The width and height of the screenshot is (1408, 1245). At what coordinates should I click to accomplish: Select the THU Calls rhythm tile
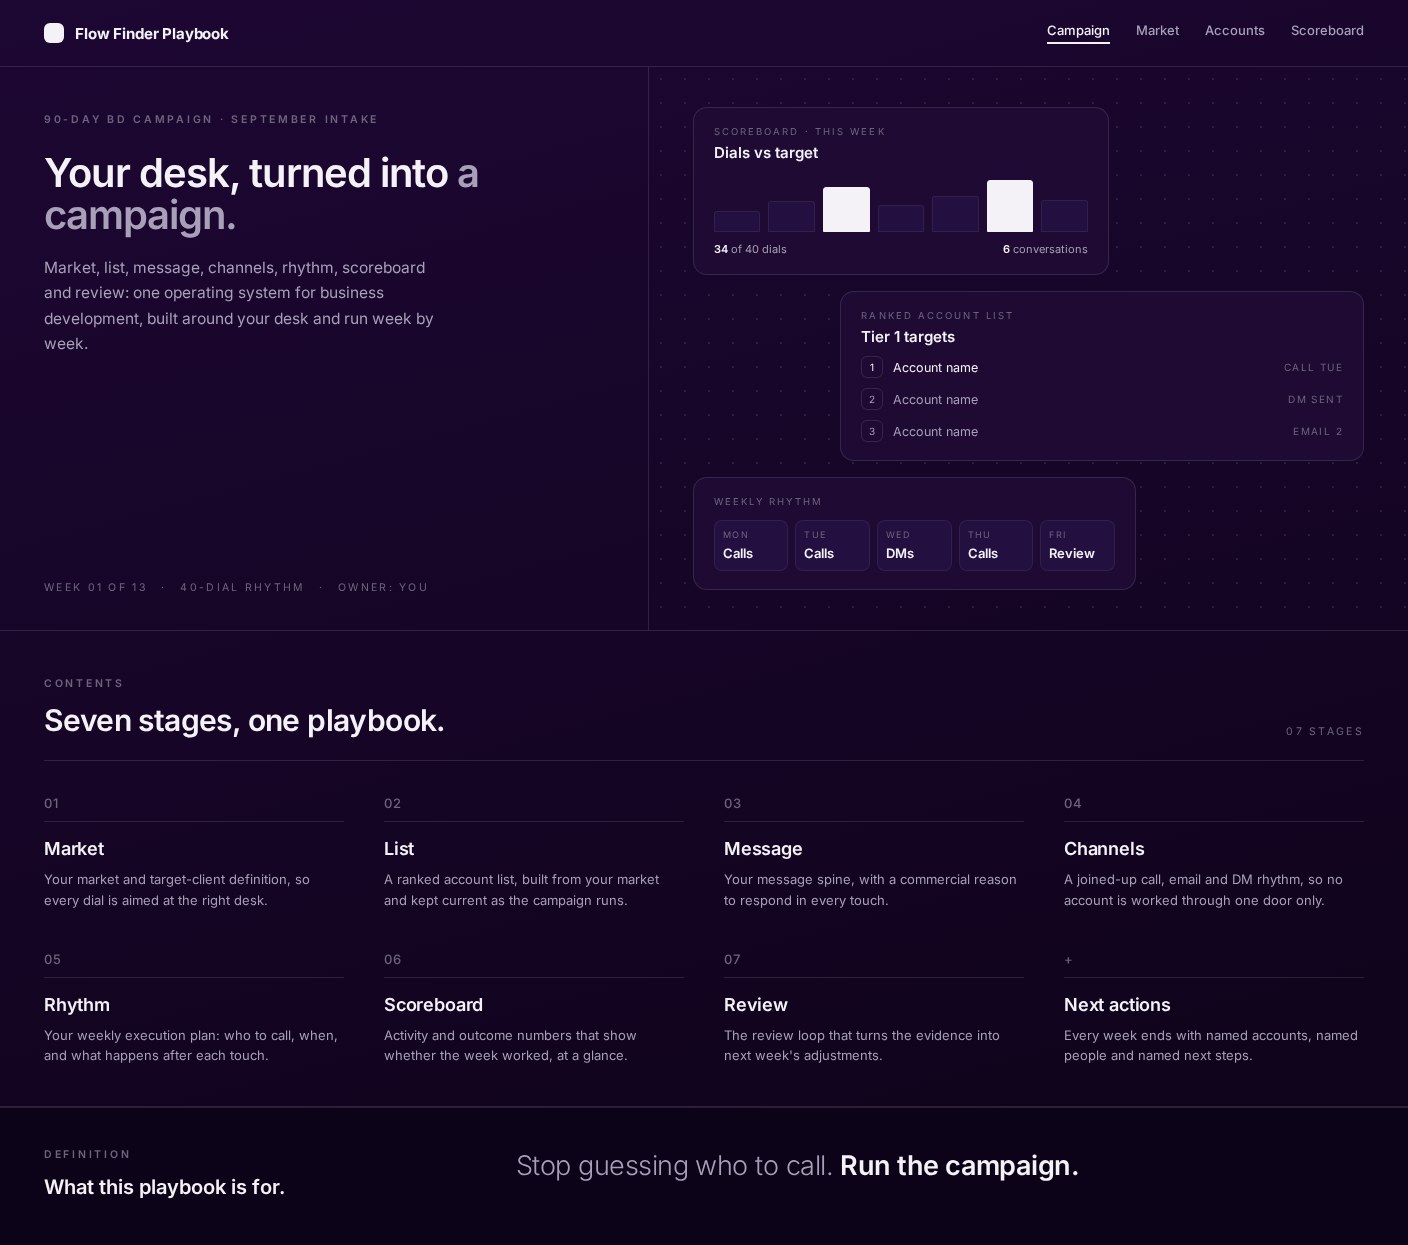pyautogui.click(x=996, y=545)
